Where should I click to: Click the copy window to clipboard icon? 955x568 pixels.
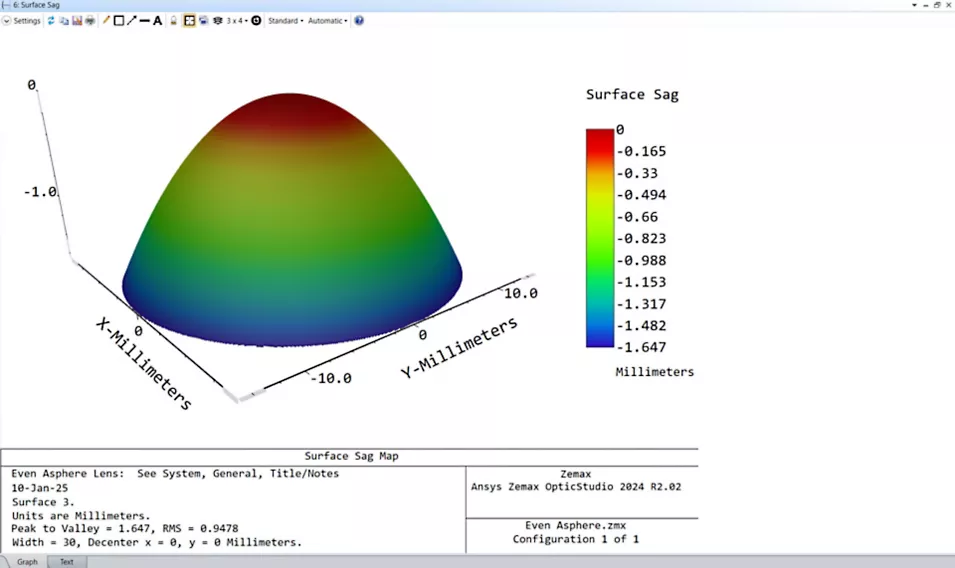[64, 20]
